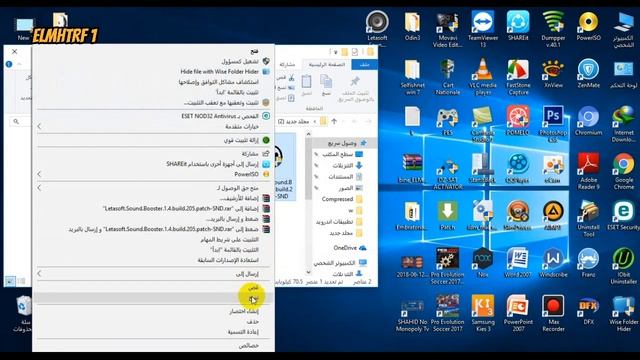Launch Google Chrome from desktop
Image resolution: width=640 pixels, height=360 pixels.
click(623, 171)
